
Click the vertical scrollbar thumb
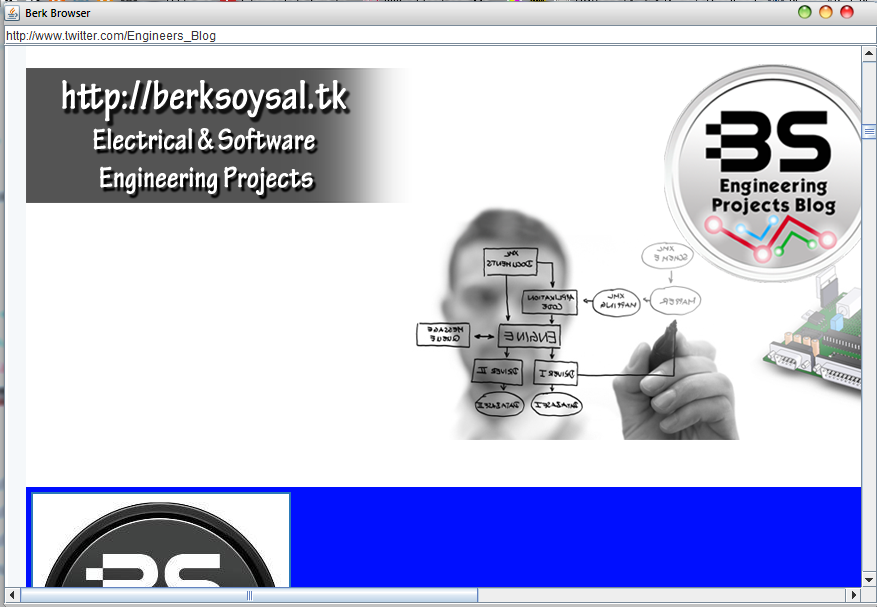[868, 131]
